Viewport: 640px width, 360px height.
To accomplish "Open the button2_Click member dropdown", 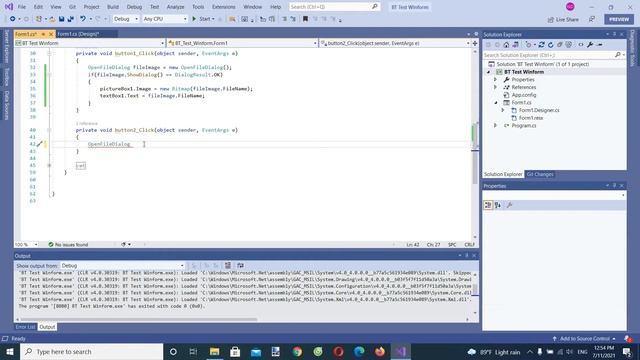I will tap(395, 43).
